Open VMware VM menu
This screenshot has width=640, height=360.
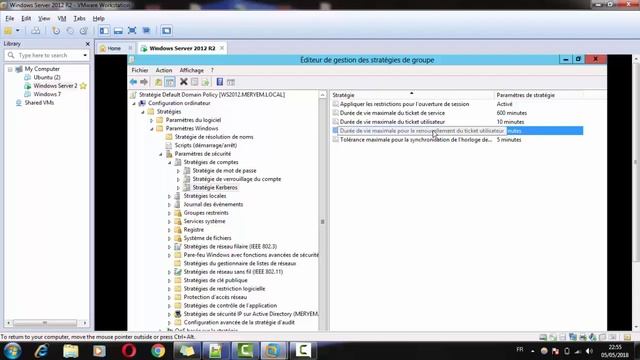click(x=62, y=18)
